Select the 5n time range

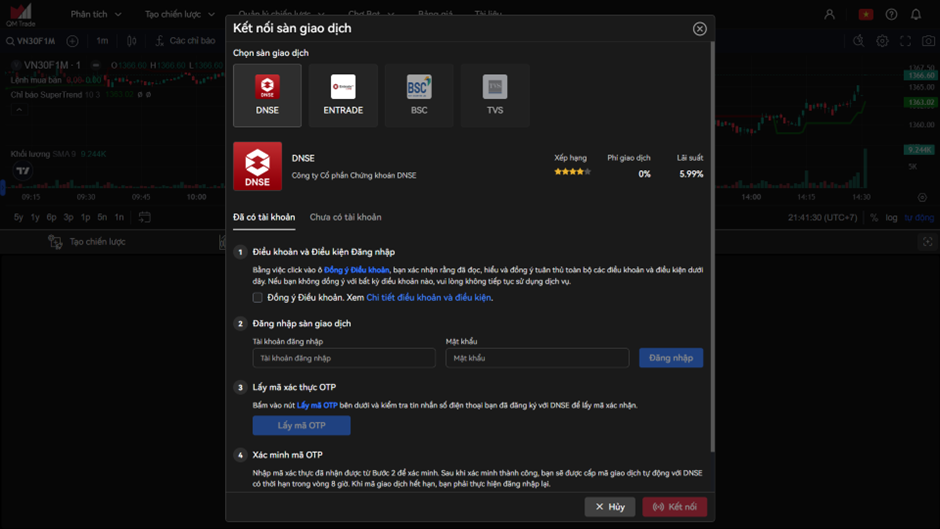click(x=102, y=218)
